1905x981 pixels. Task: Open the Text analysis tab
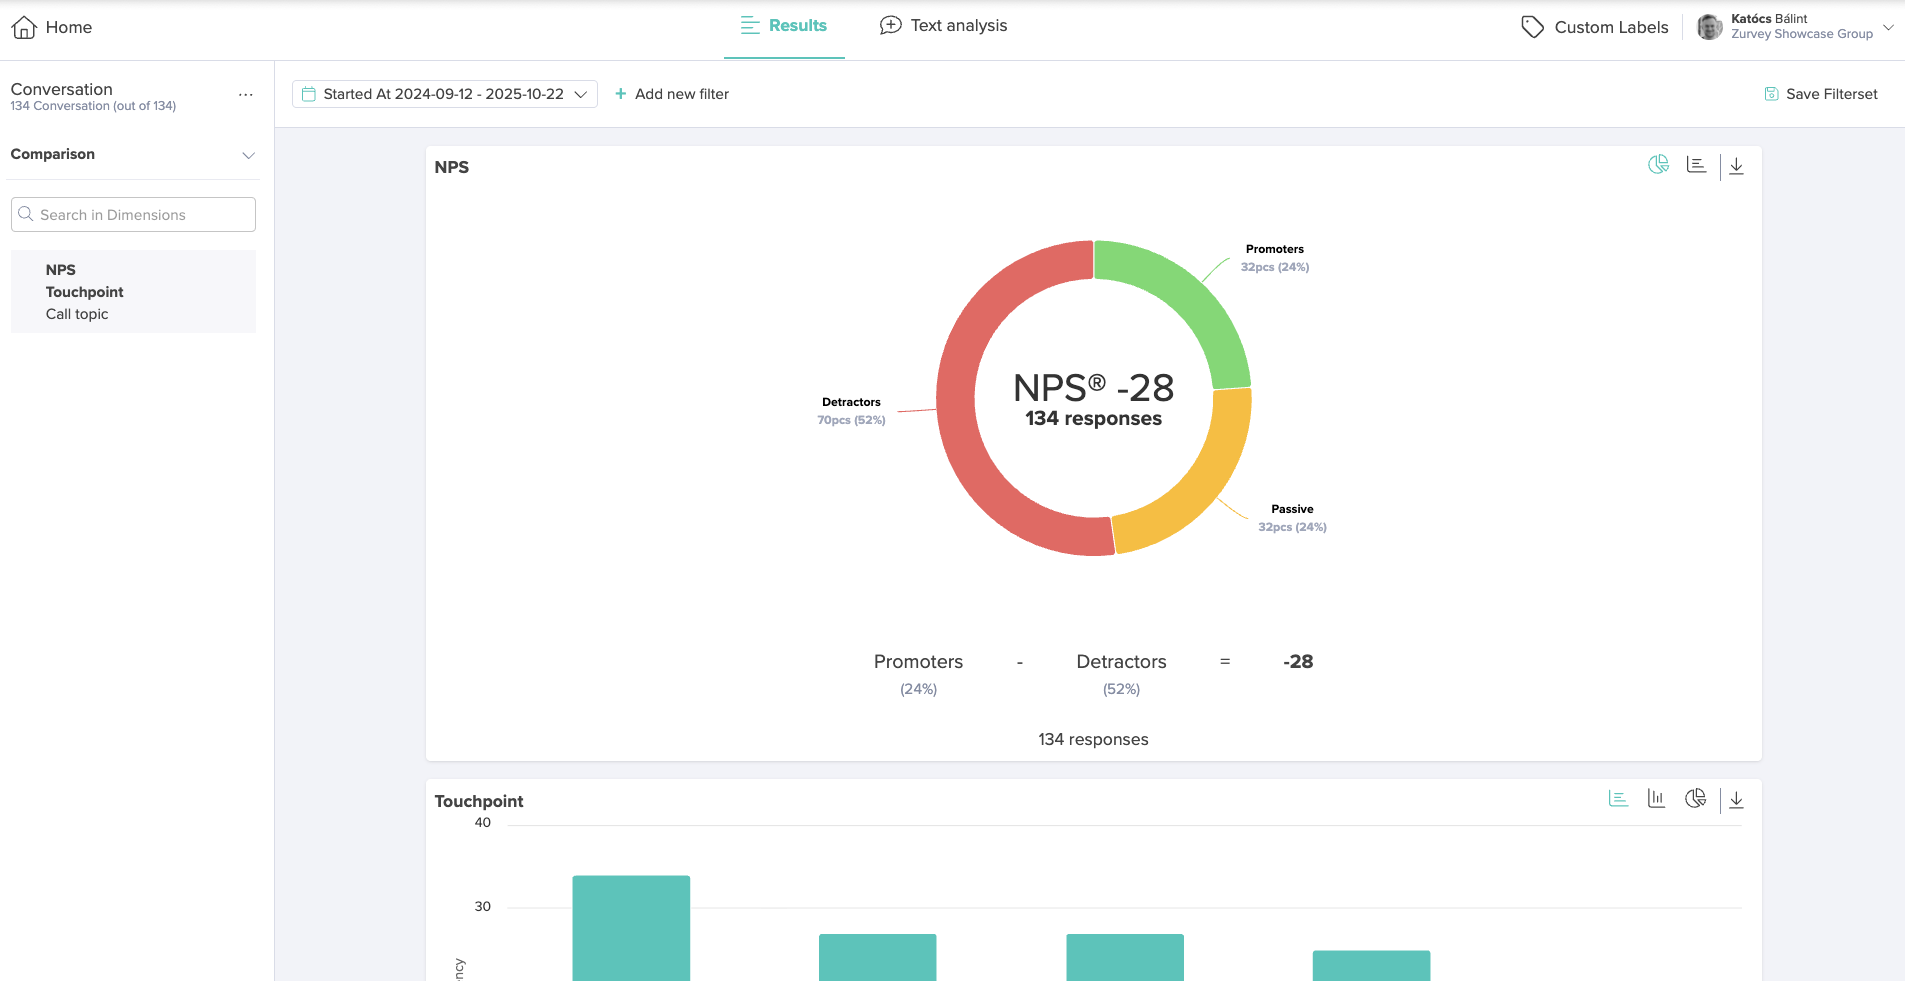943,26
